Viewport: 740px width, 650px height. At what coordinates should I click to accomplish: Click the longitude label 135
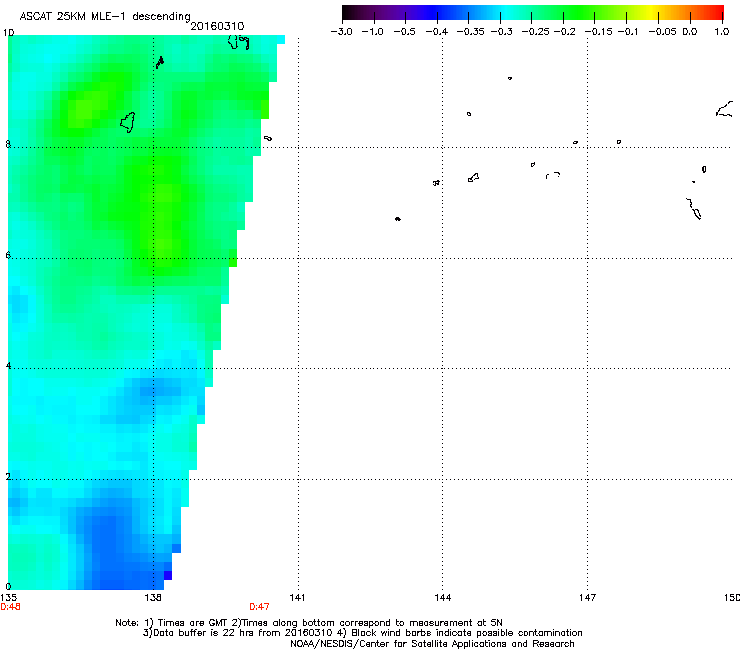tap(8, 598)
